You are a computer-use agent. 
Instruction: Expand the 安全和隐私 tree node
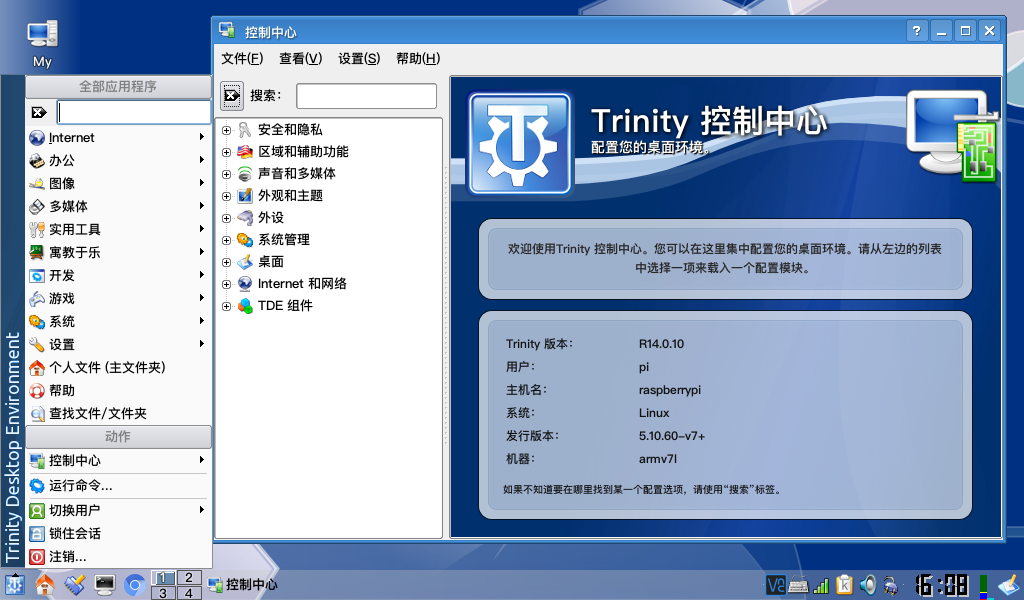tap(227, 130)
